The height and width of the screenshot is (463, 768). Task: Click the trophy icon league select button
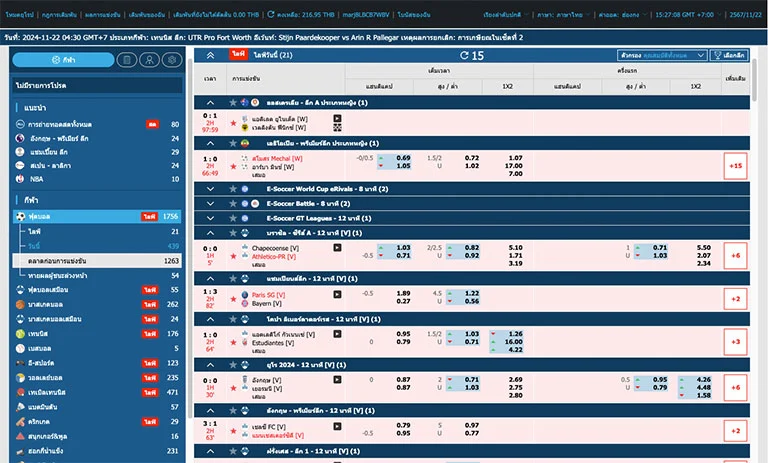click(x=728, y=56)
